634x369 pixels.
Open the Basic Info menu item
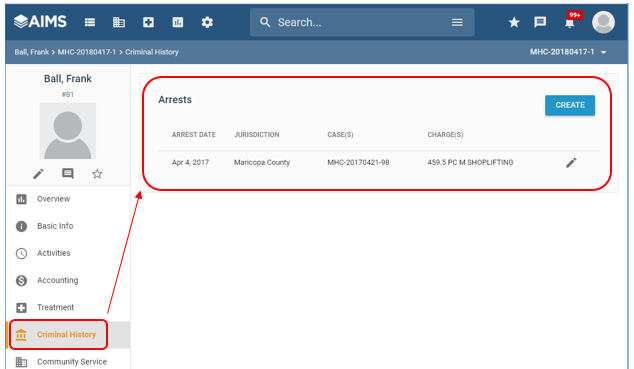click(68, 226)
